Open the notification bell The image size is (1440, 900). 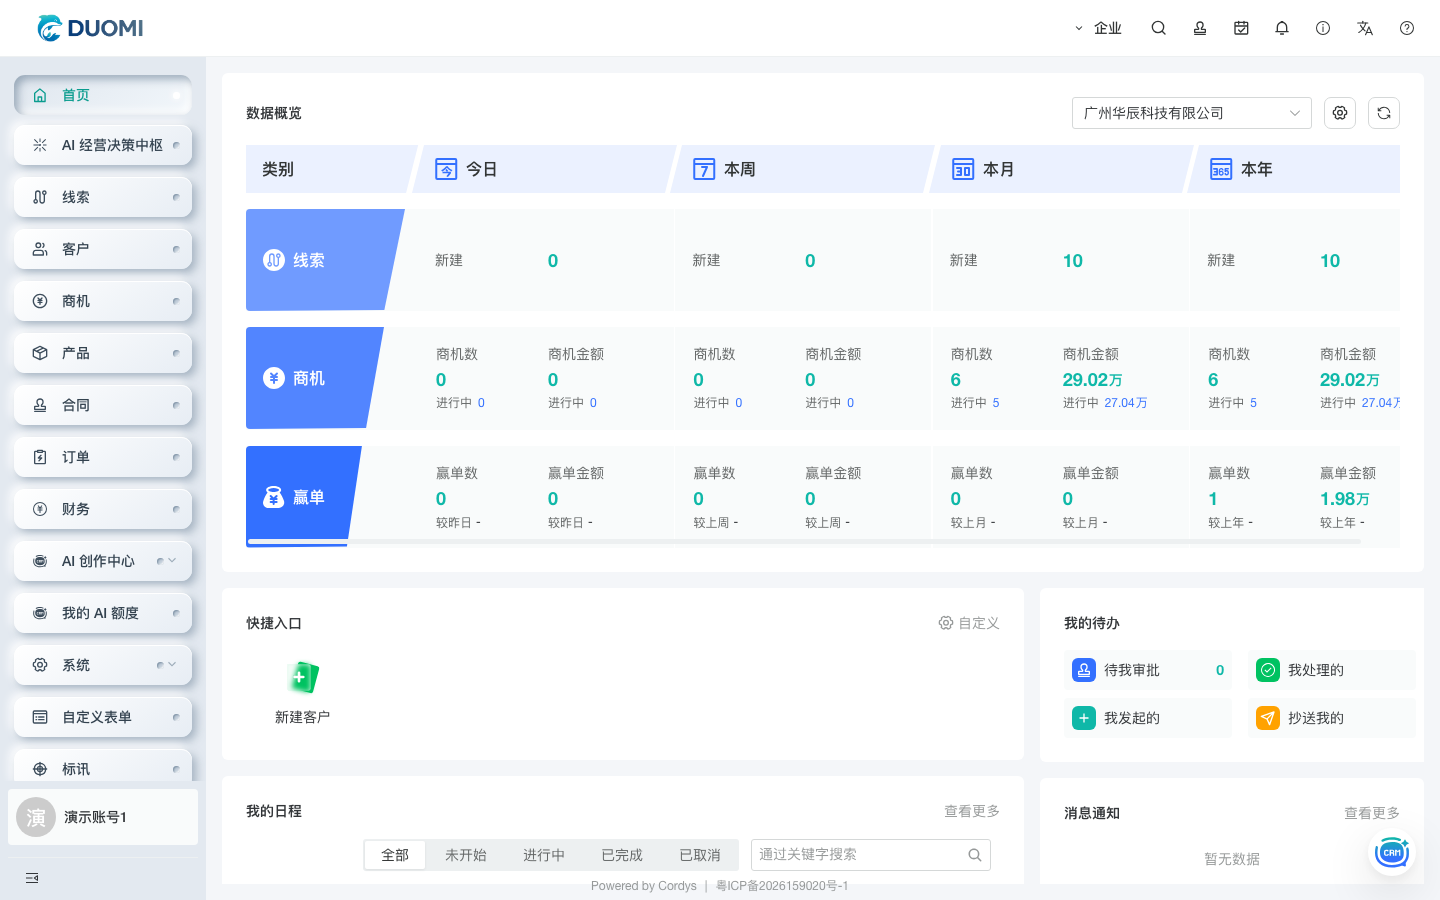(x=1282, y=28)
